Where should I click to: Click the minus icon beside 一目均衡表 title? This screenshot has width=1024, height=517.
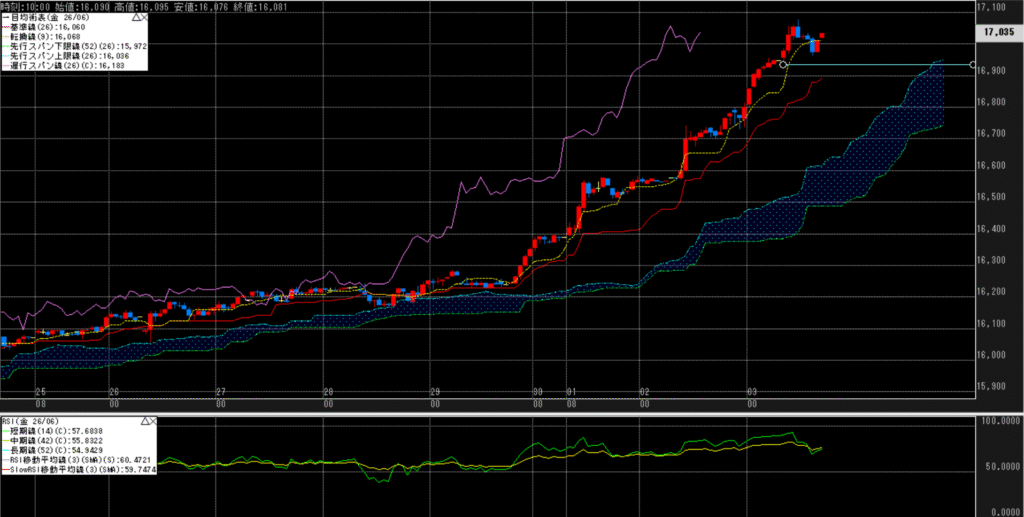pos(4,18)
